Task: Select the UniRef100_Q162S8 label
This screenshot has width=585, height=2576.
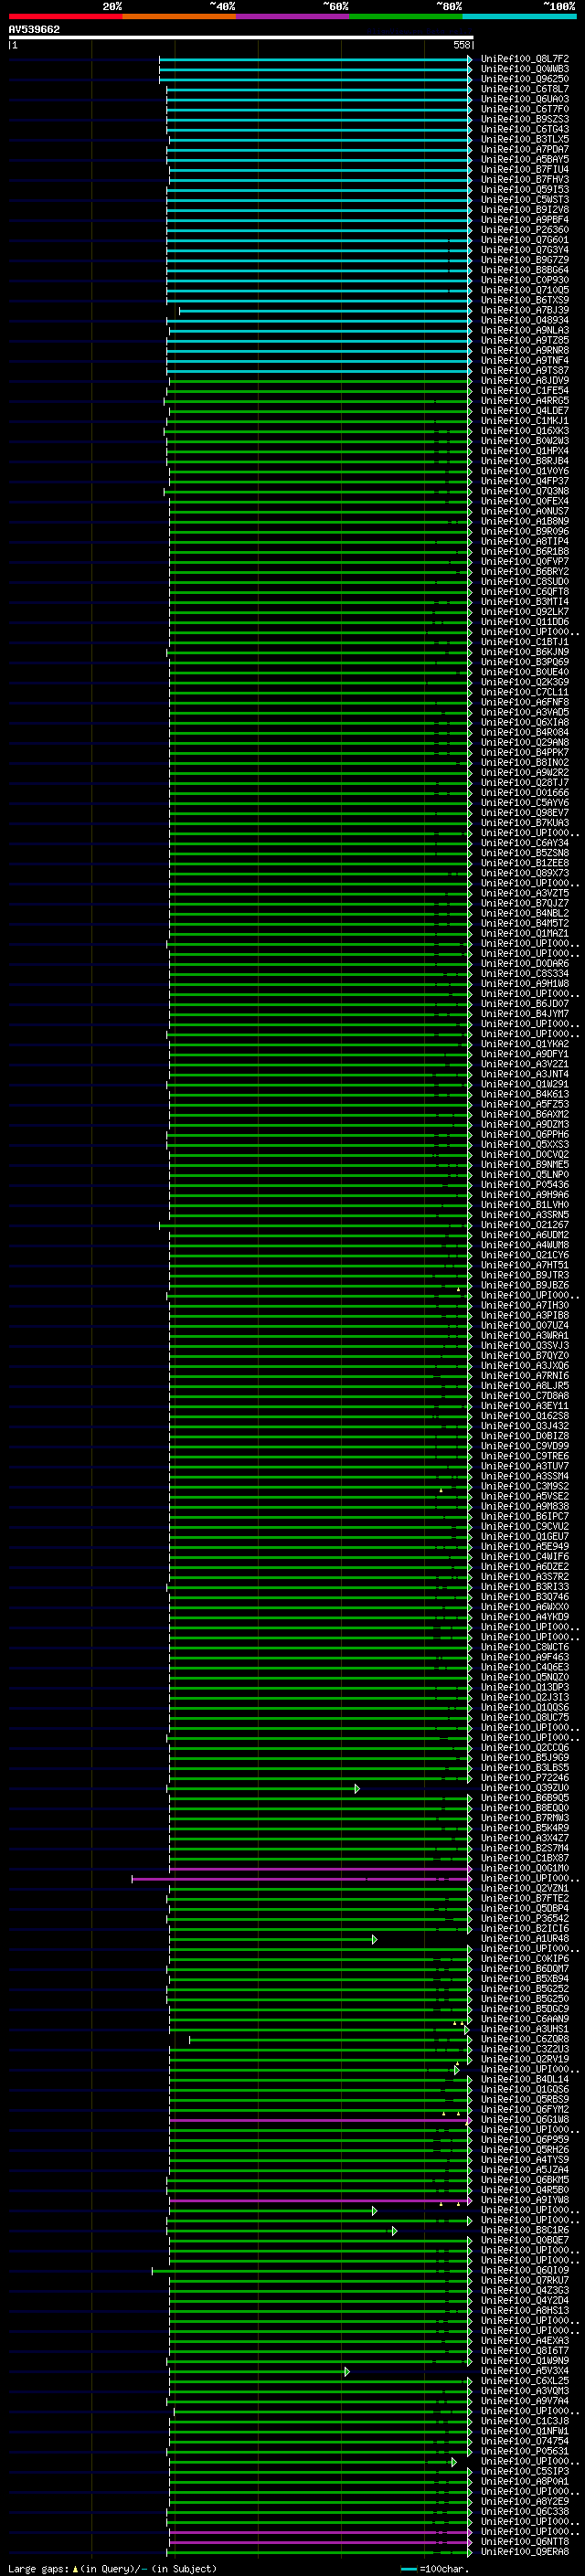Action: 524,1416
